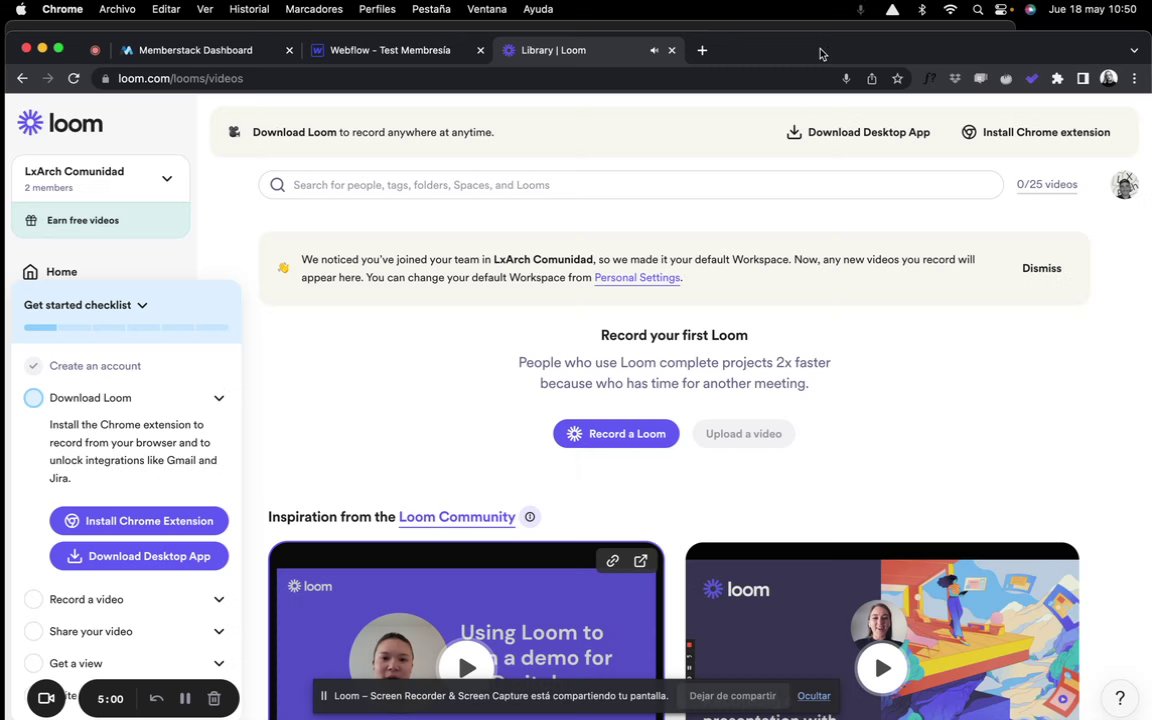Screen dimensions: 1152x720
Task: Click the Wi-Fi icon in menu bar
Action: click(x=950, y=10)
